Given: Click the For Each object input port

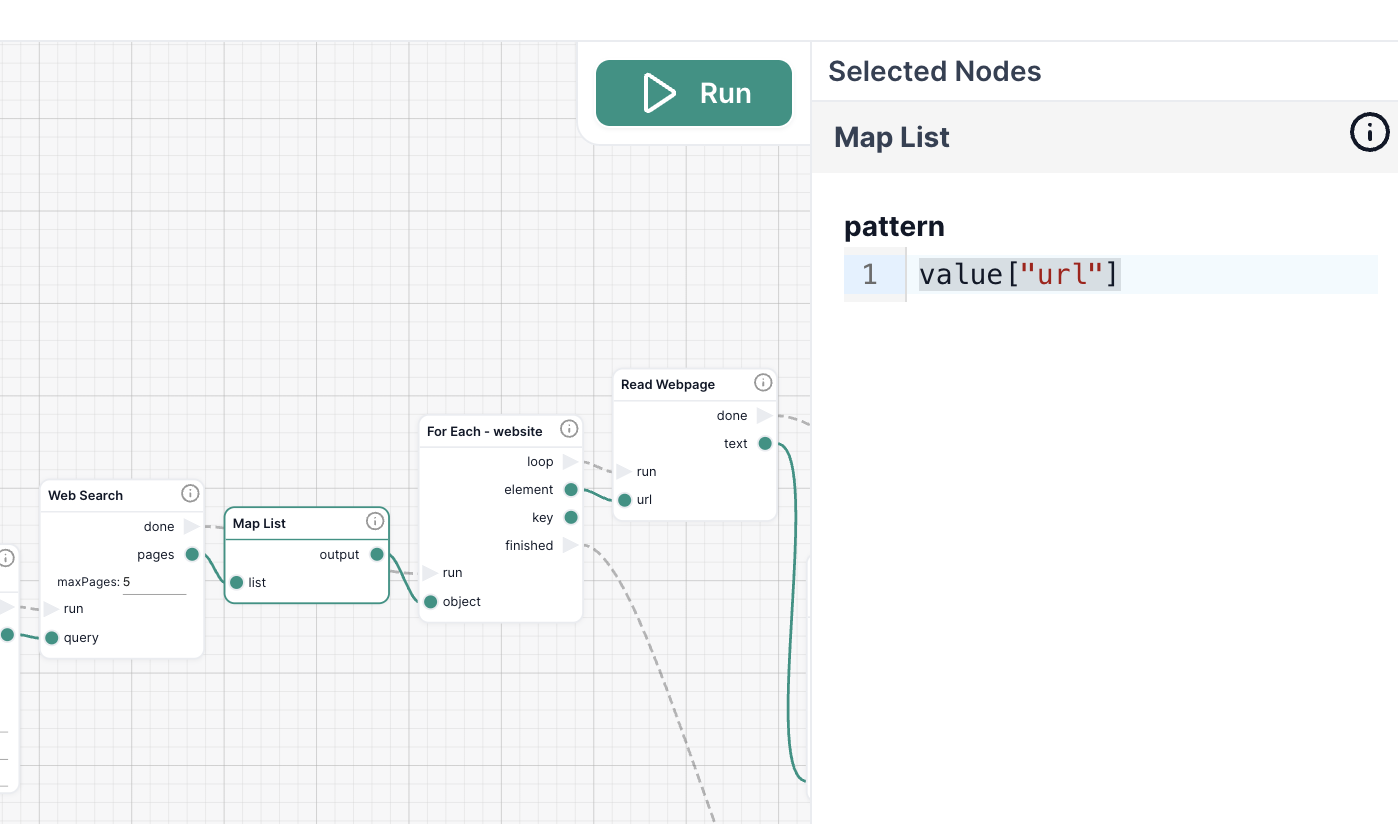Looking at the screenshot, I should (x=430, y=601).
